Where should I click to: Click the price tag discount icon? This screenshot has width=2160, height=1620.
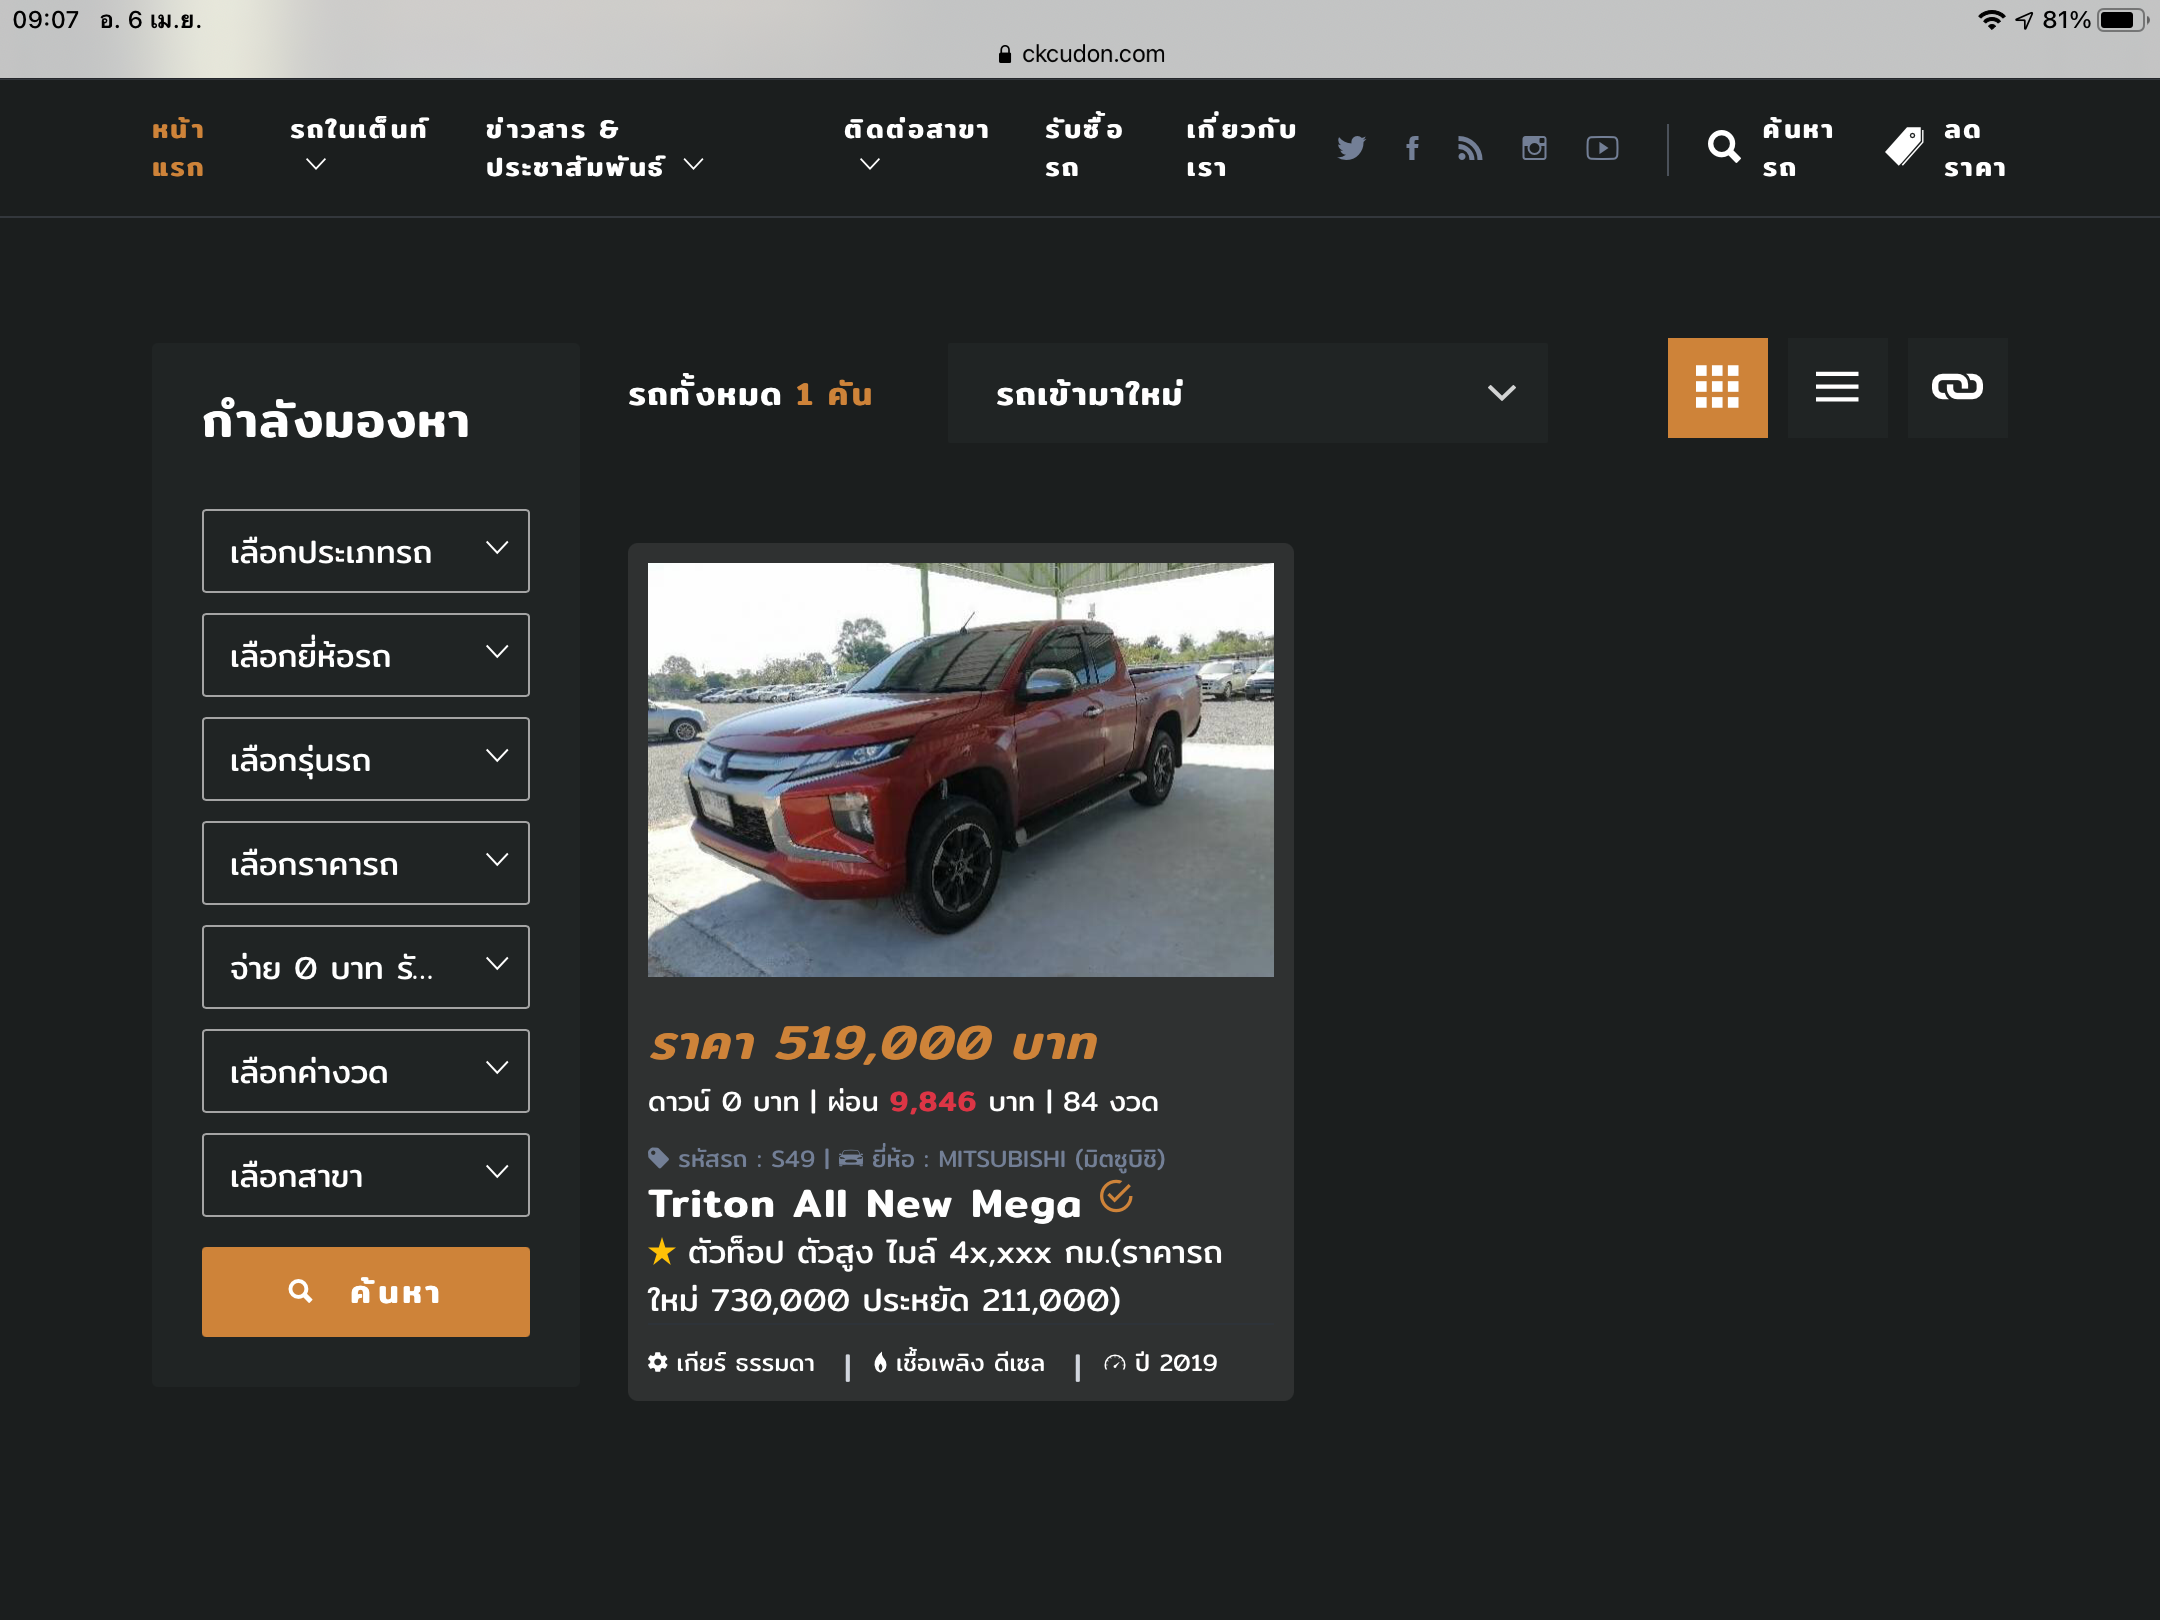coord(1904,148)
